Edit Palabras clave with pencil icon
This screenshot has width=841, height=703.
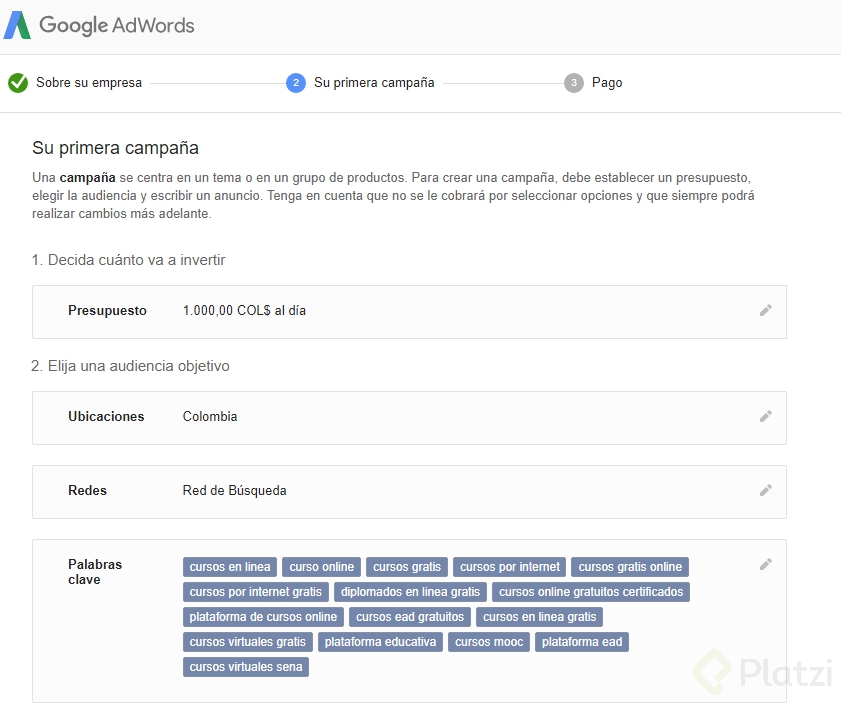click(766, 564)
